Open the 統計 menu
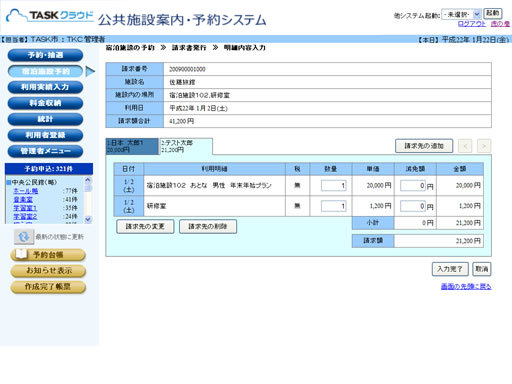Viewport: 512px width, 384px height. click(x=45, y=119)
